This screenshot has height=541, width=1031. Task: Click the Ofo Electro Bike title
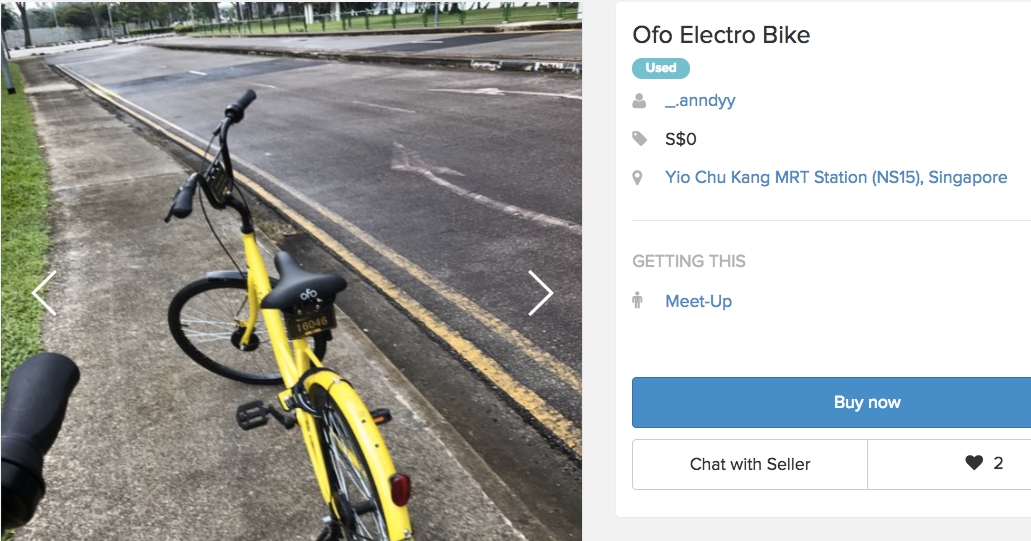click(x=721, y=35)
